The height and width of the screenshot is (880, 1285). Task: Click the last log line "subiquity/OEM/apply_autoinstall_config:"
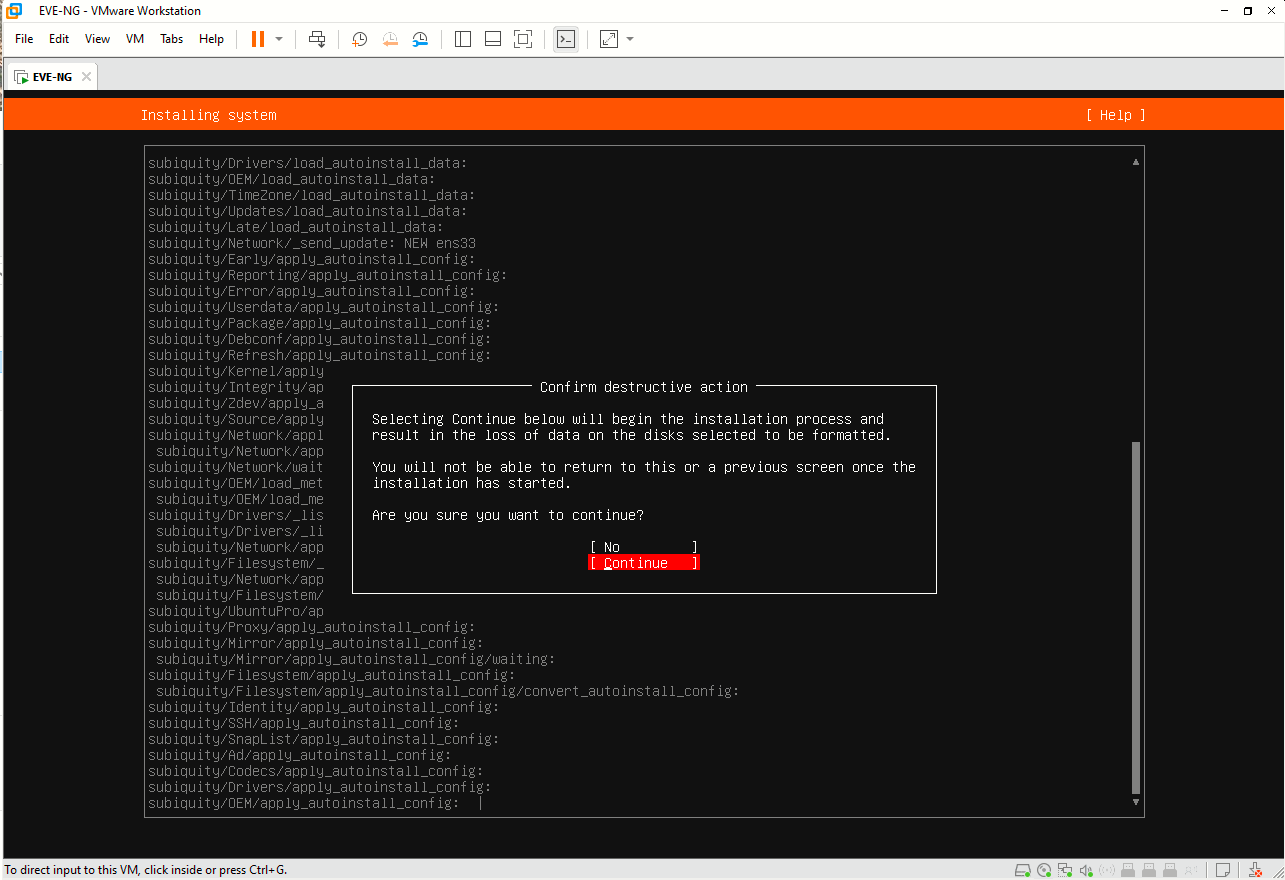click(x=304, y=803)
